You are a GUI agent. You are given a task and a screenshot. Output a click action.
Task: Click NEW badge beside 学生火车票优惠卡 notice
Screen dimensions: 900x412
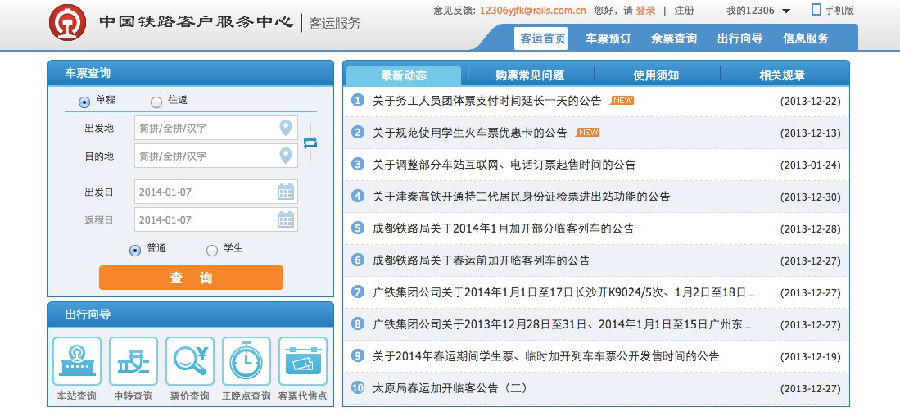point(587,133)
